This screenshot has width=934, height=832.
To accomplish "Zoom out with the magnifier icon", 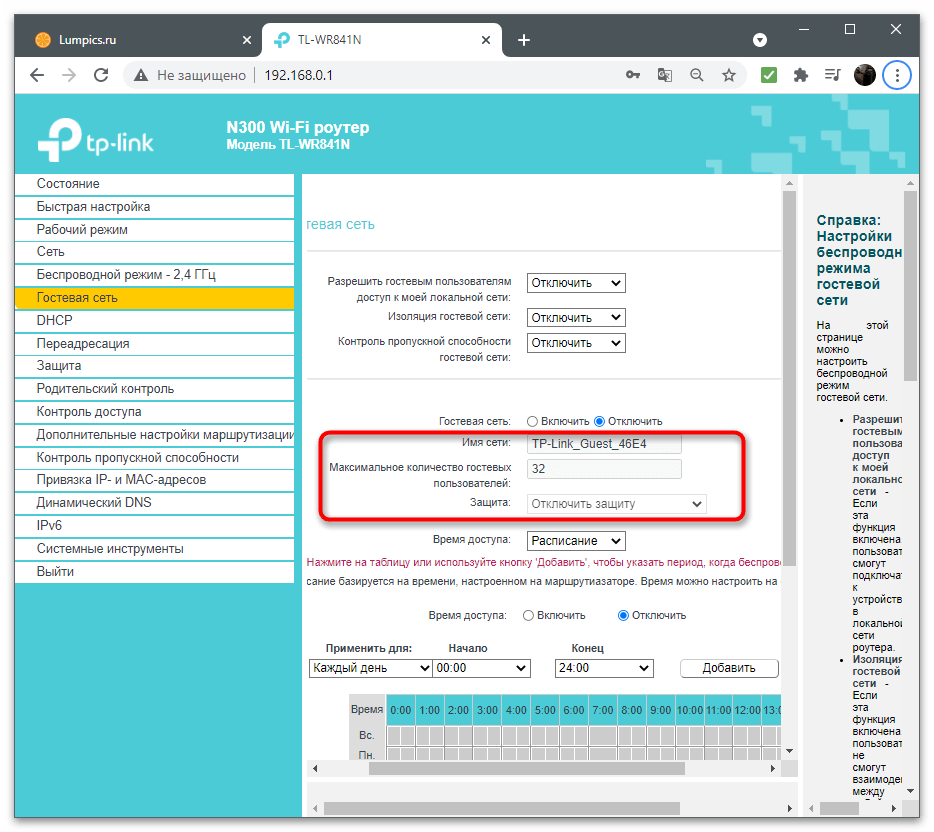I will [697, 75].
